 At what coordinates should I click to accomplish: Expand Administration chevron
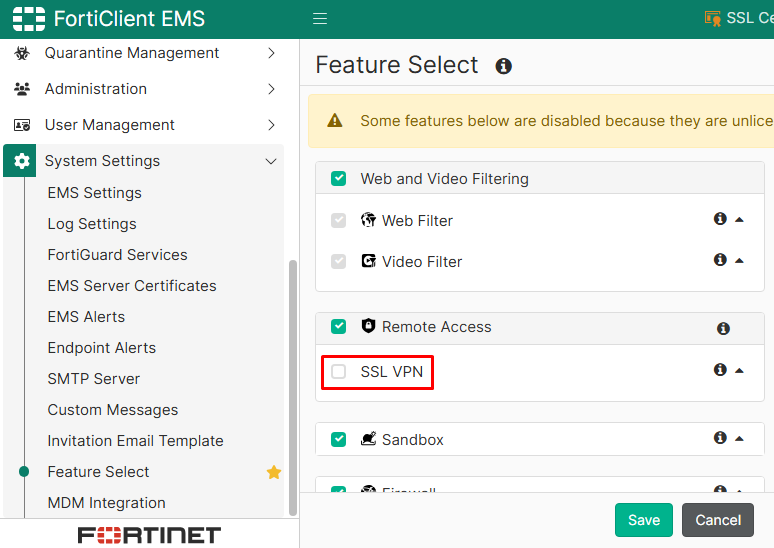271,89
